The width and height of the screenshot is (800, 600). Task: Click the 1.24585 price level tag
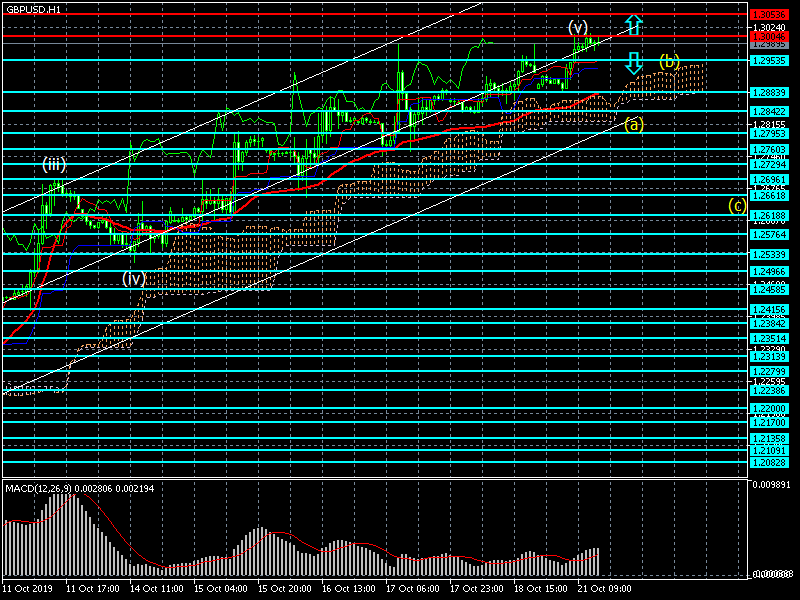pos(770,290)
